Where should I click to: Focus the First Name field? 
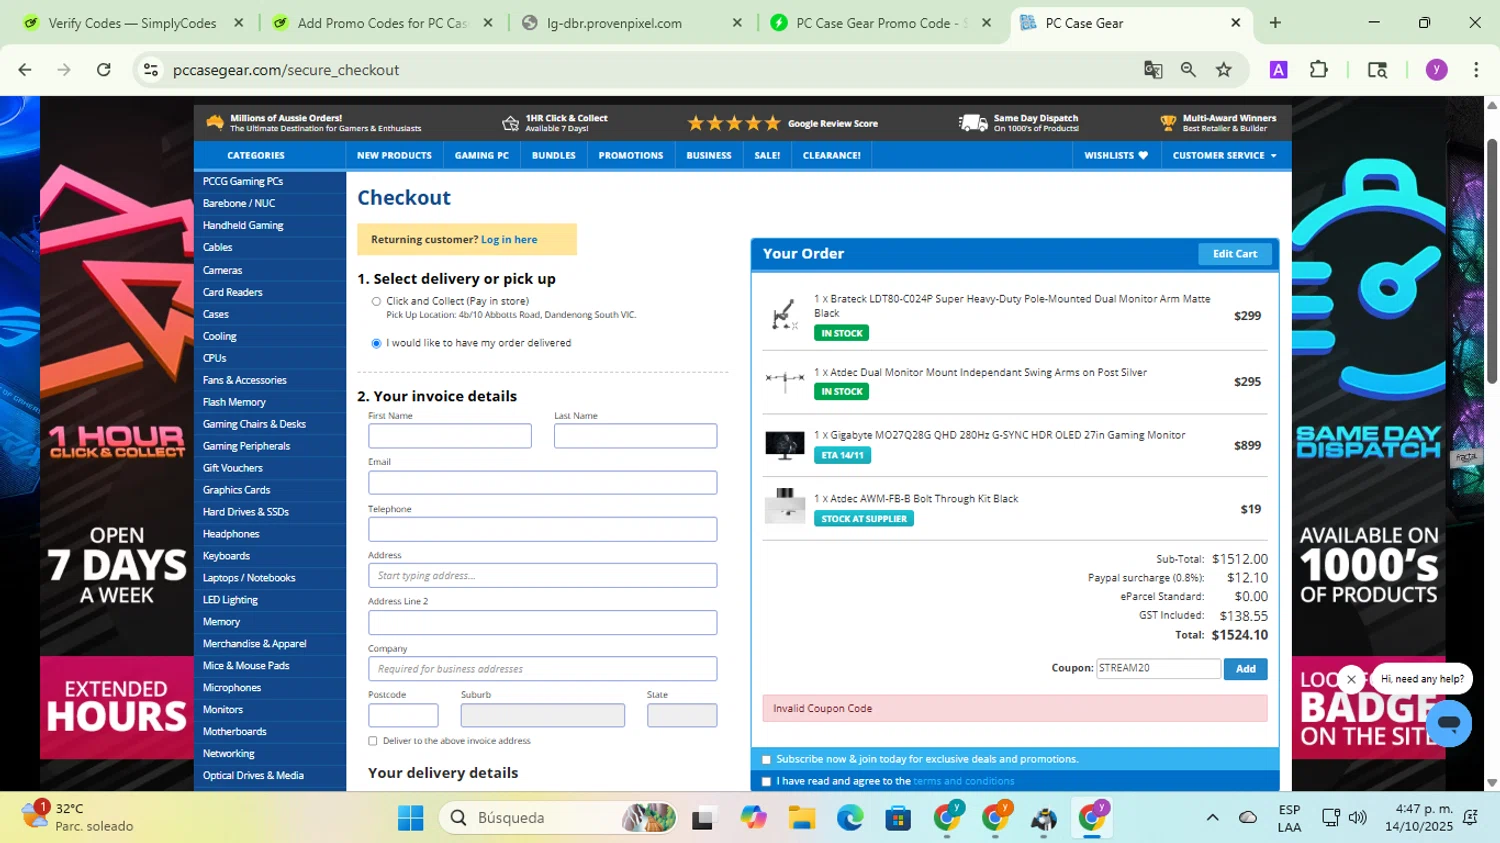pos(450,436)
